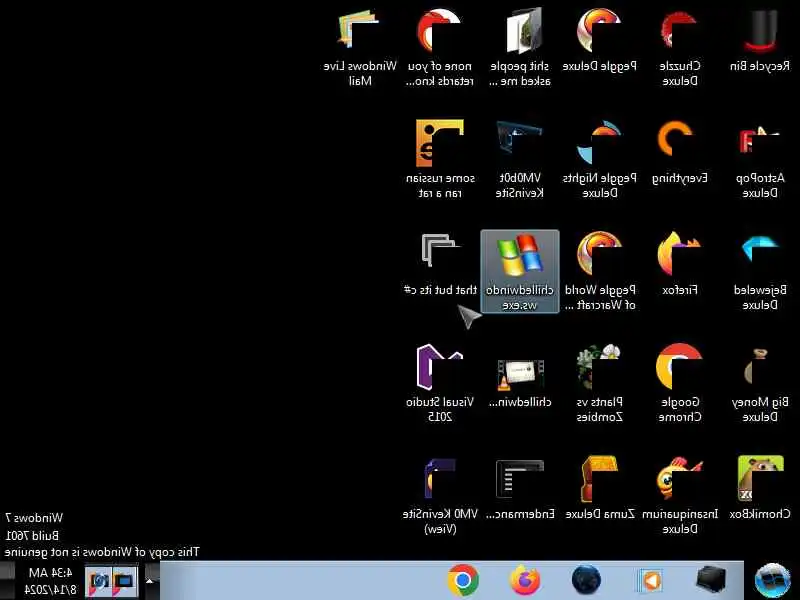Image resolution: width=800 pixels, height=600 pixels.
Task: Select the 'none of you retards kno...' shortcut
Action: (440, 47)
